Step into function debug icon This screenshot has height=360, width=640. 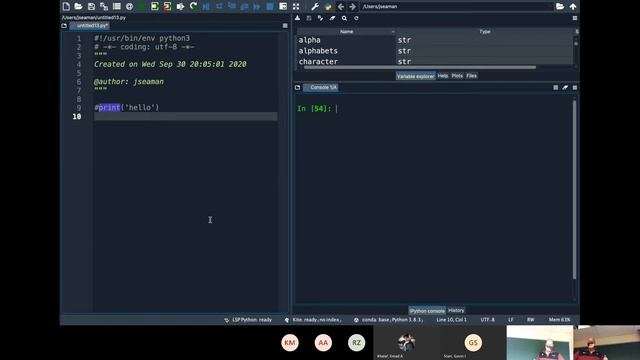[232, 6]
